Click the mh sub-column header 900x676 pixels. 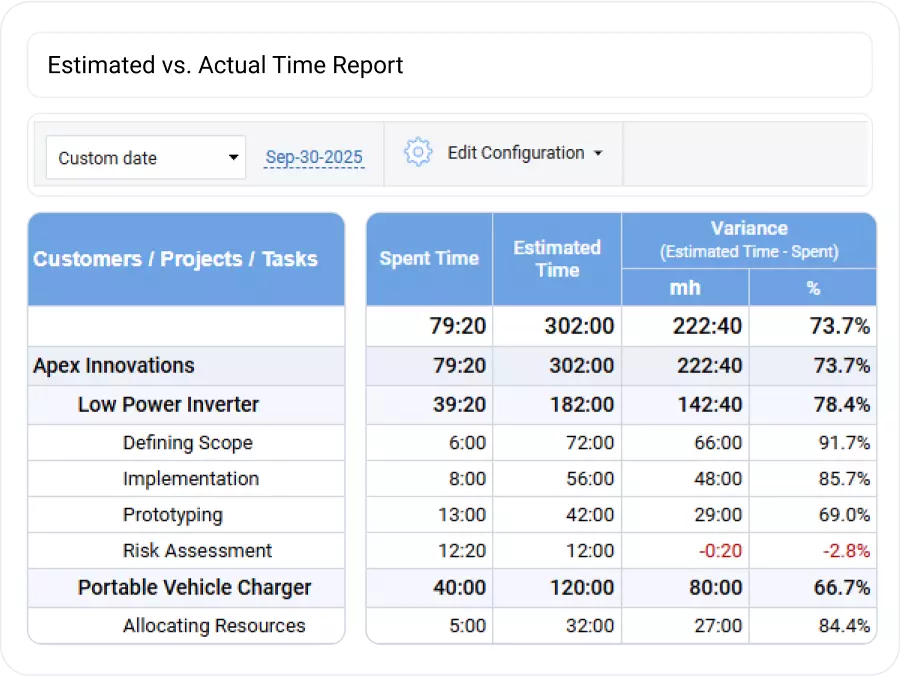[684, 287]
